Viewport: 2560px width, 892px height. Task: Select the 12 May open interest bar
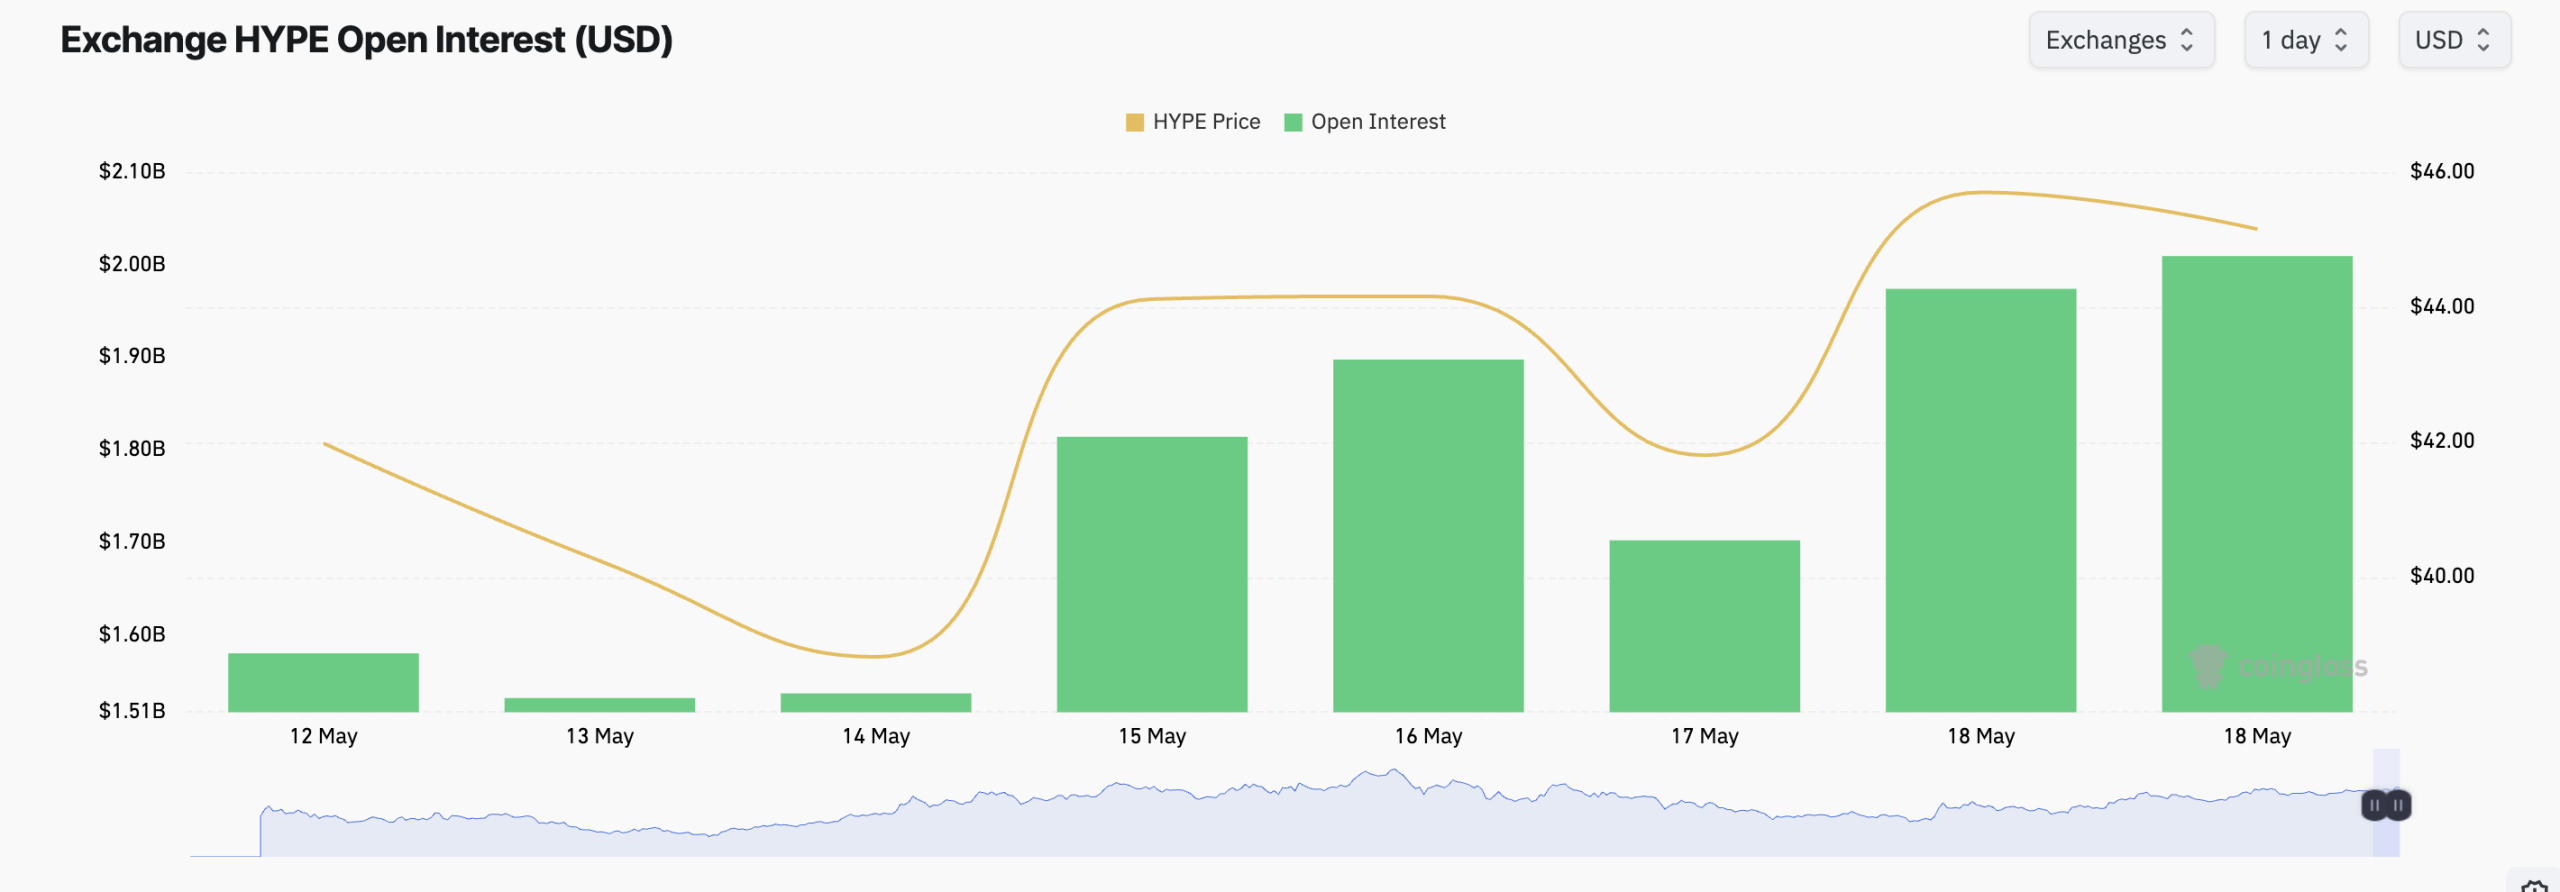pyautogui.click(x=323, y=683)
